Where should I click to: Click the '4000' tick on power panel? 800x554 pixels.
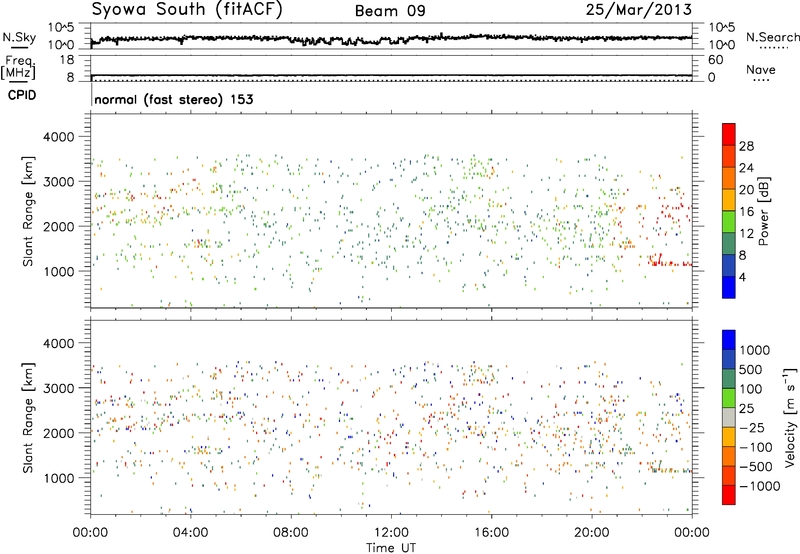coord(58,137)
